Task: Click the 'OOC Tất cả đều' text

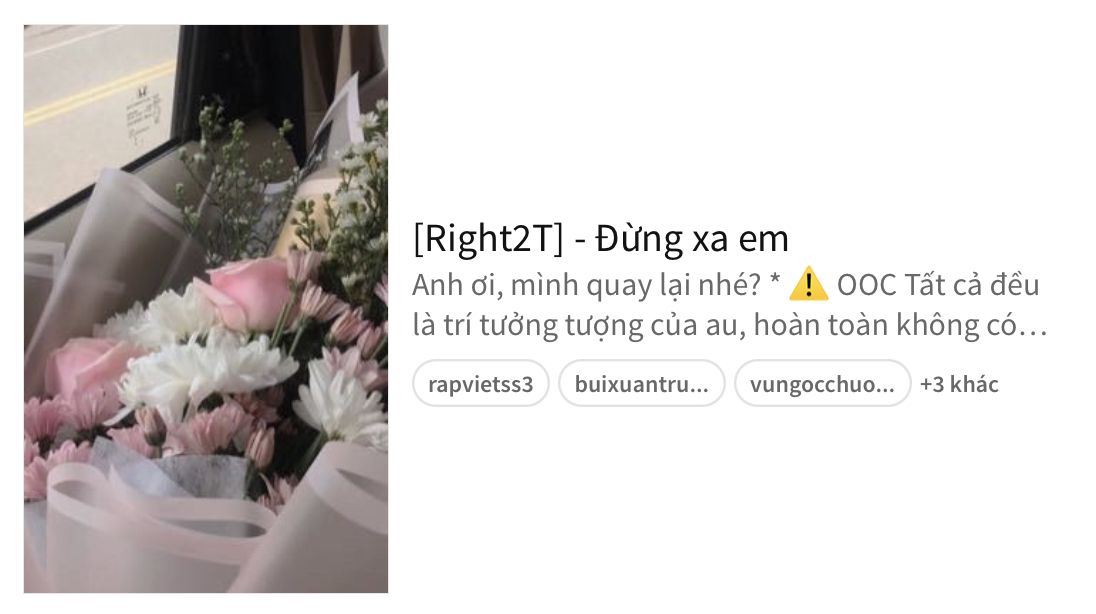Action: (938, 285)
